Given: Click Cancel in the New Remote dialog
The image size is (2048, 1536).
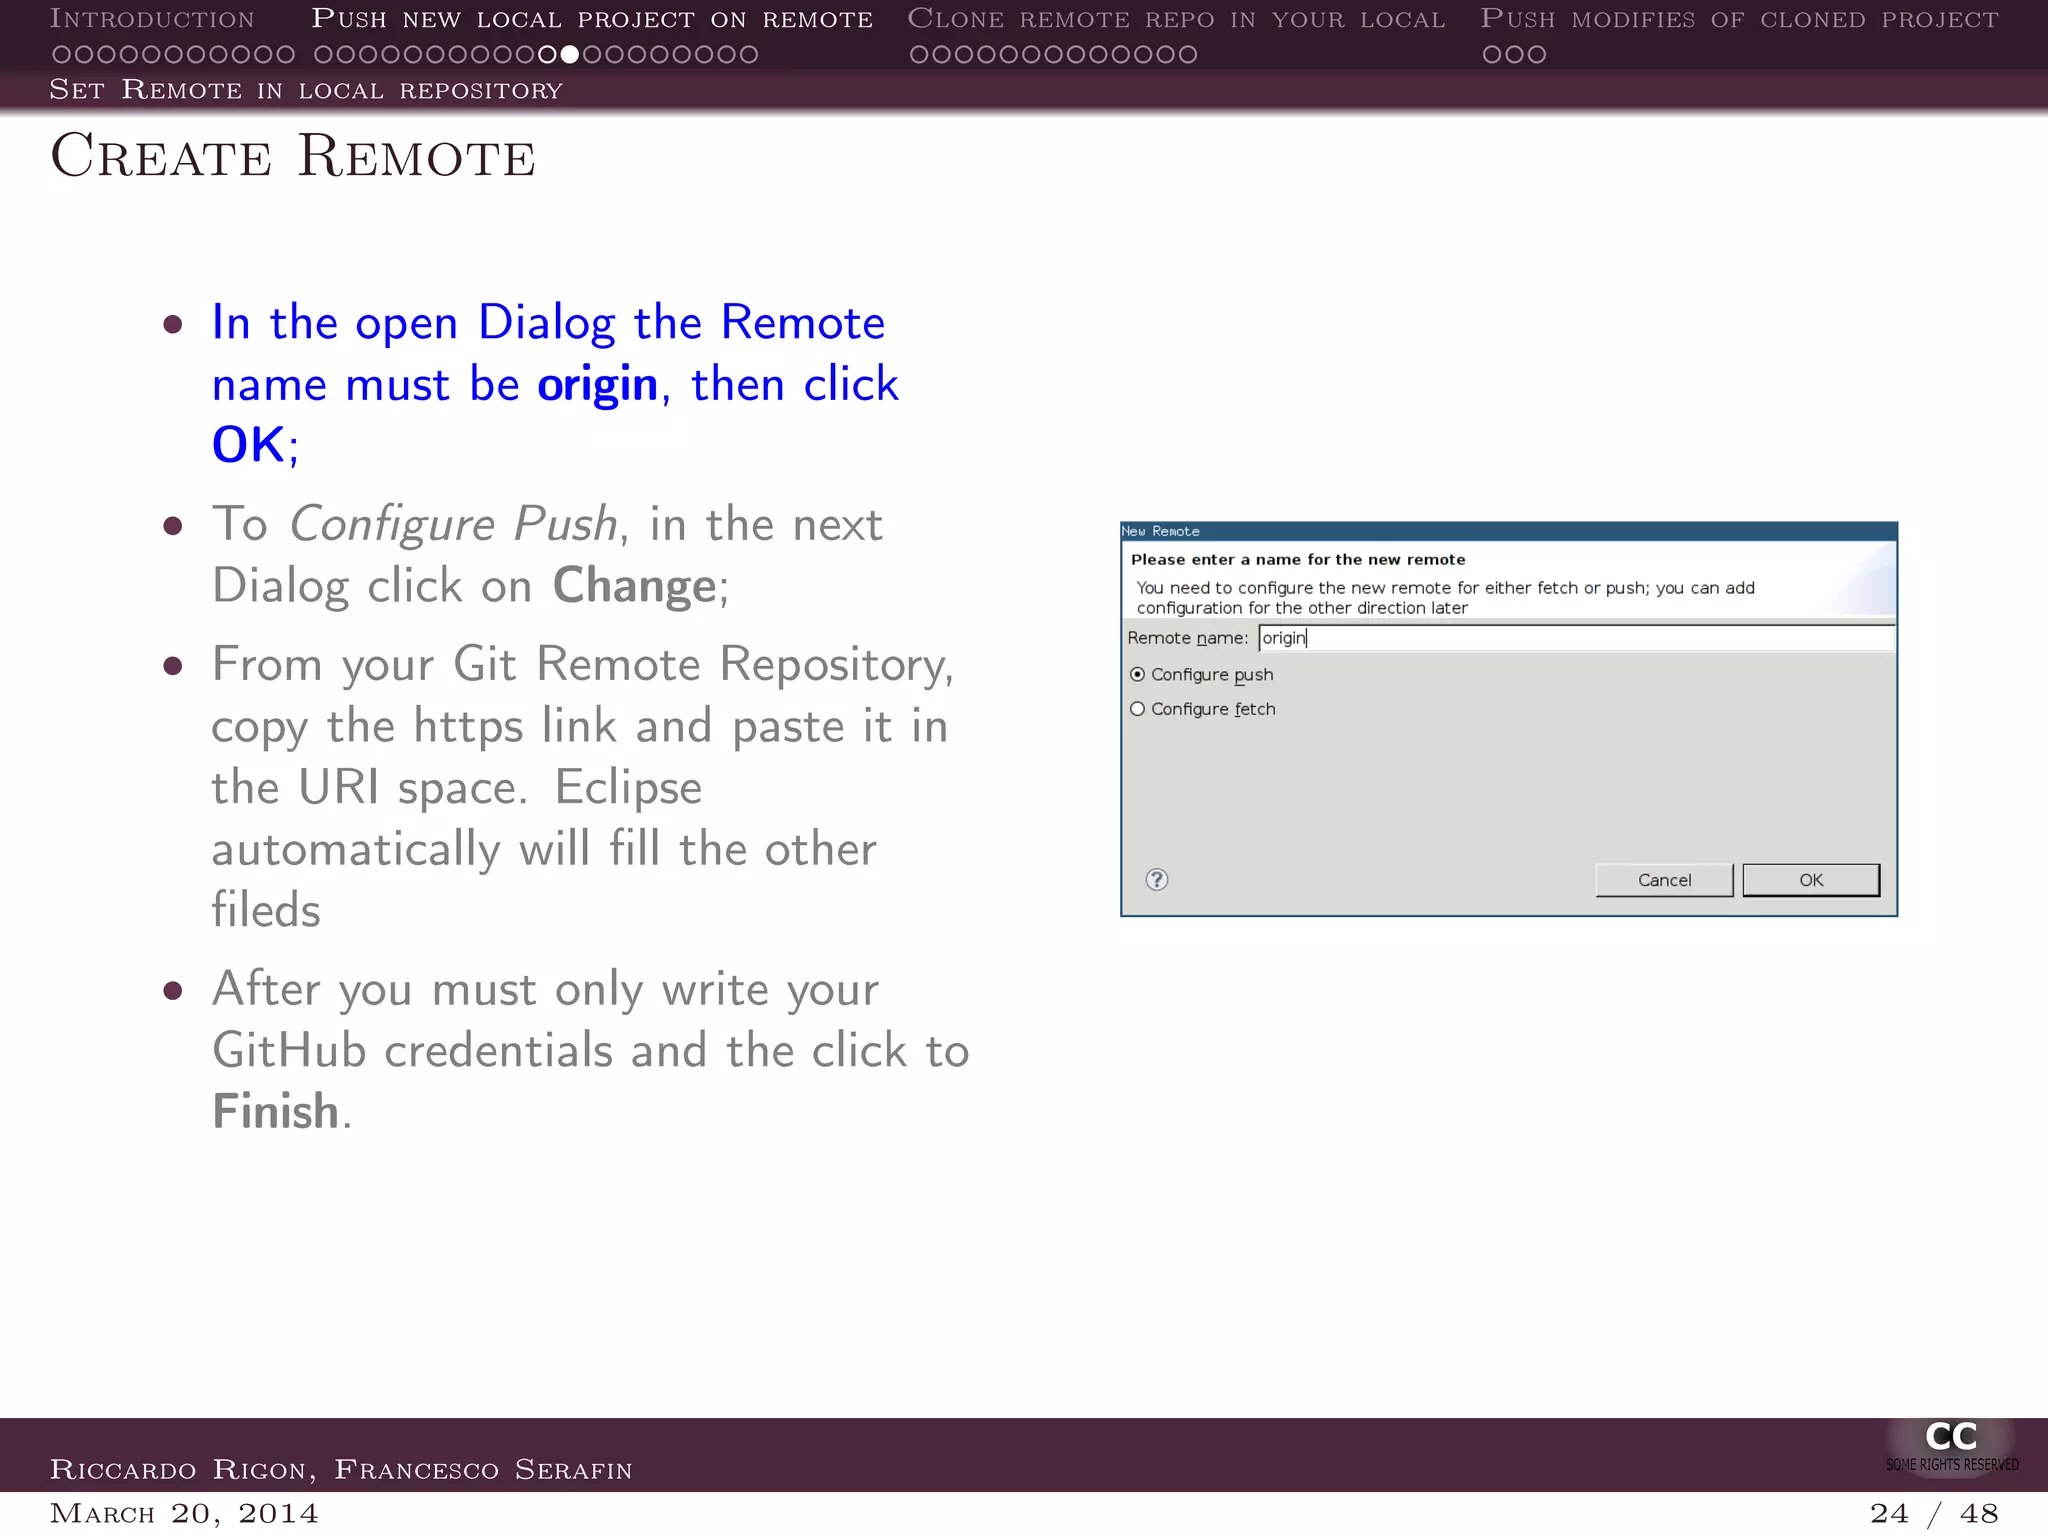Looking at the screenshot, I should point(1664,880).
